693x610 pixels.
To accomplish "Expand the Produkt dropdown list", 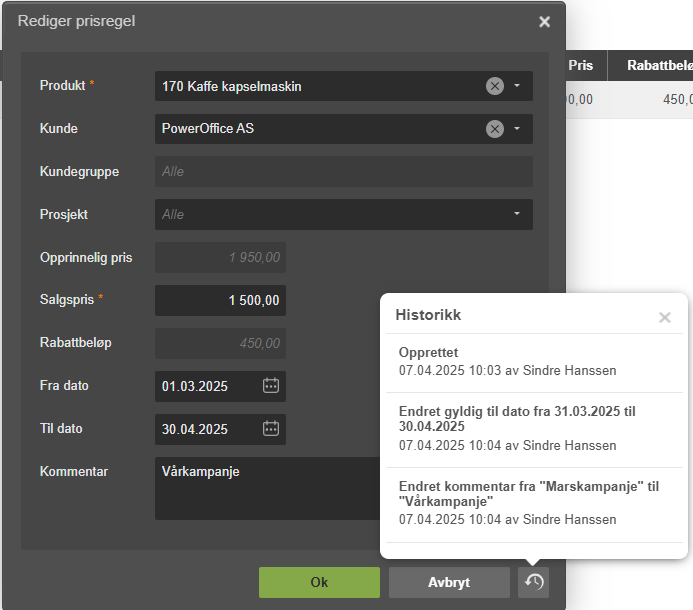I will point(517,86).
